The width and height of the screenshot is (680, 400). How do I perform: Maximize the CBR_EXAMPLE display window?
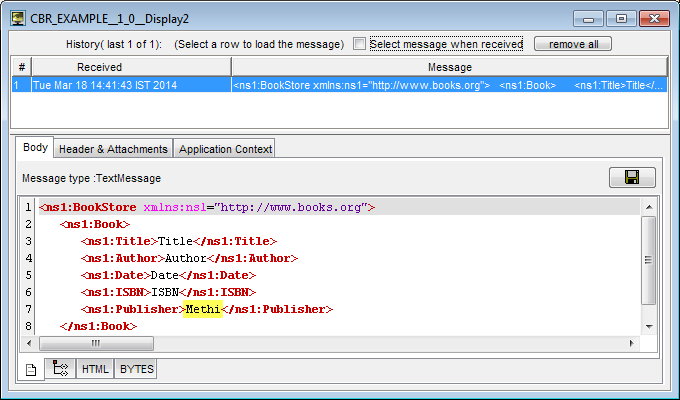pyautogui.click(x=621, y=19)
